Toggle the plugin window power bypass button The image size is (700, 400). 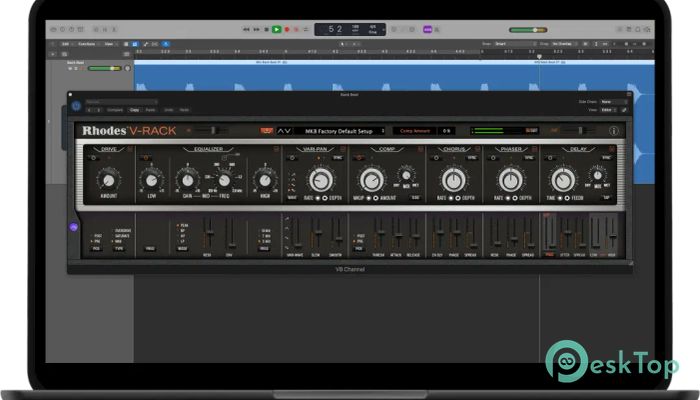coord(76,106)
